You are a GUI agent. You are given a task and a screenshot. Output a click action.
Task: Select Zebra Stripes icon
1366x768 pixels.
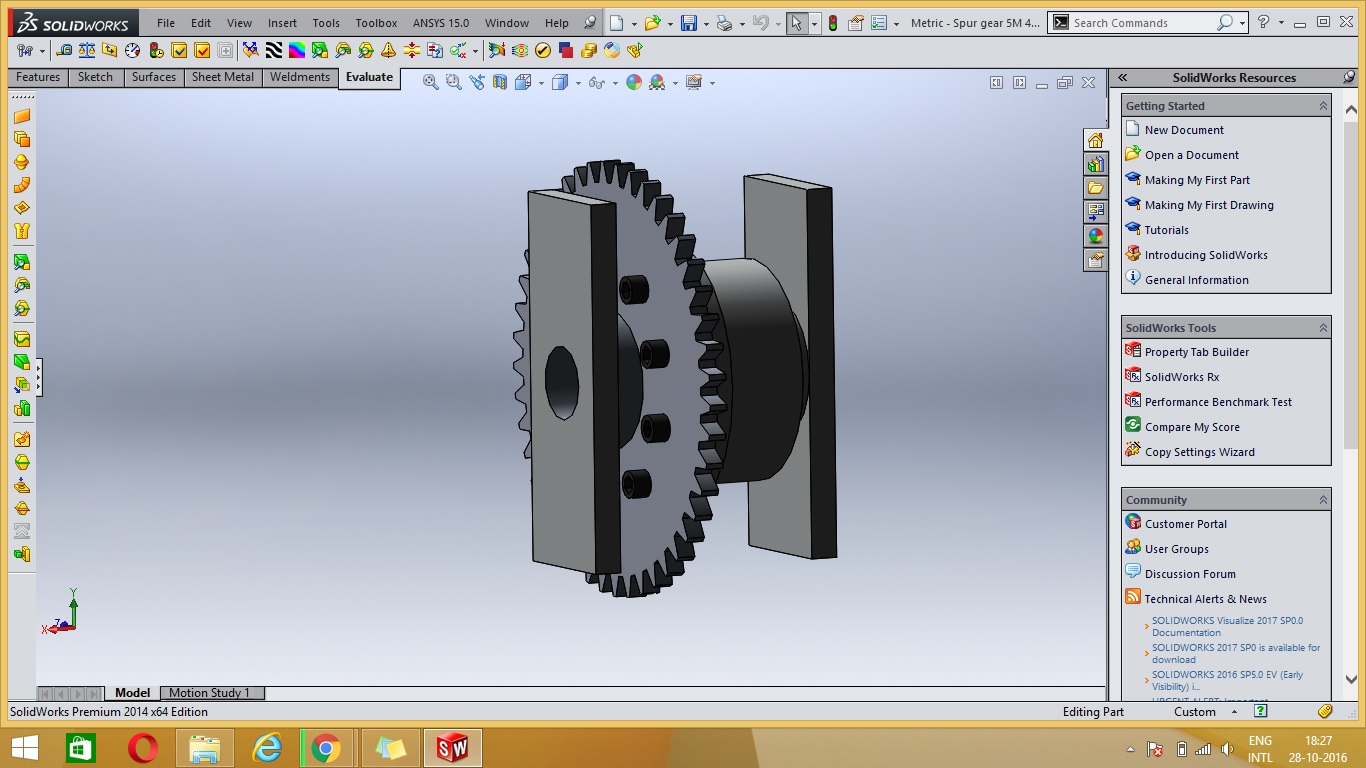point(273,50)
